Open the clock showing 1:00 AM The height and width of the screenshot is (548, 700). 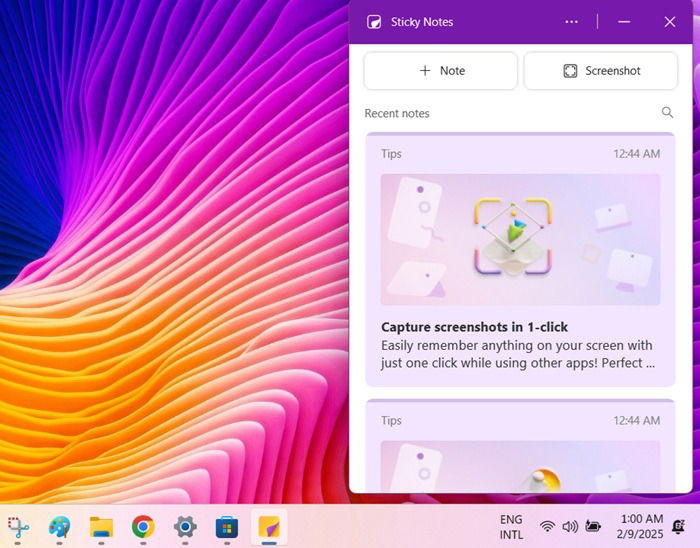(641, 527)
